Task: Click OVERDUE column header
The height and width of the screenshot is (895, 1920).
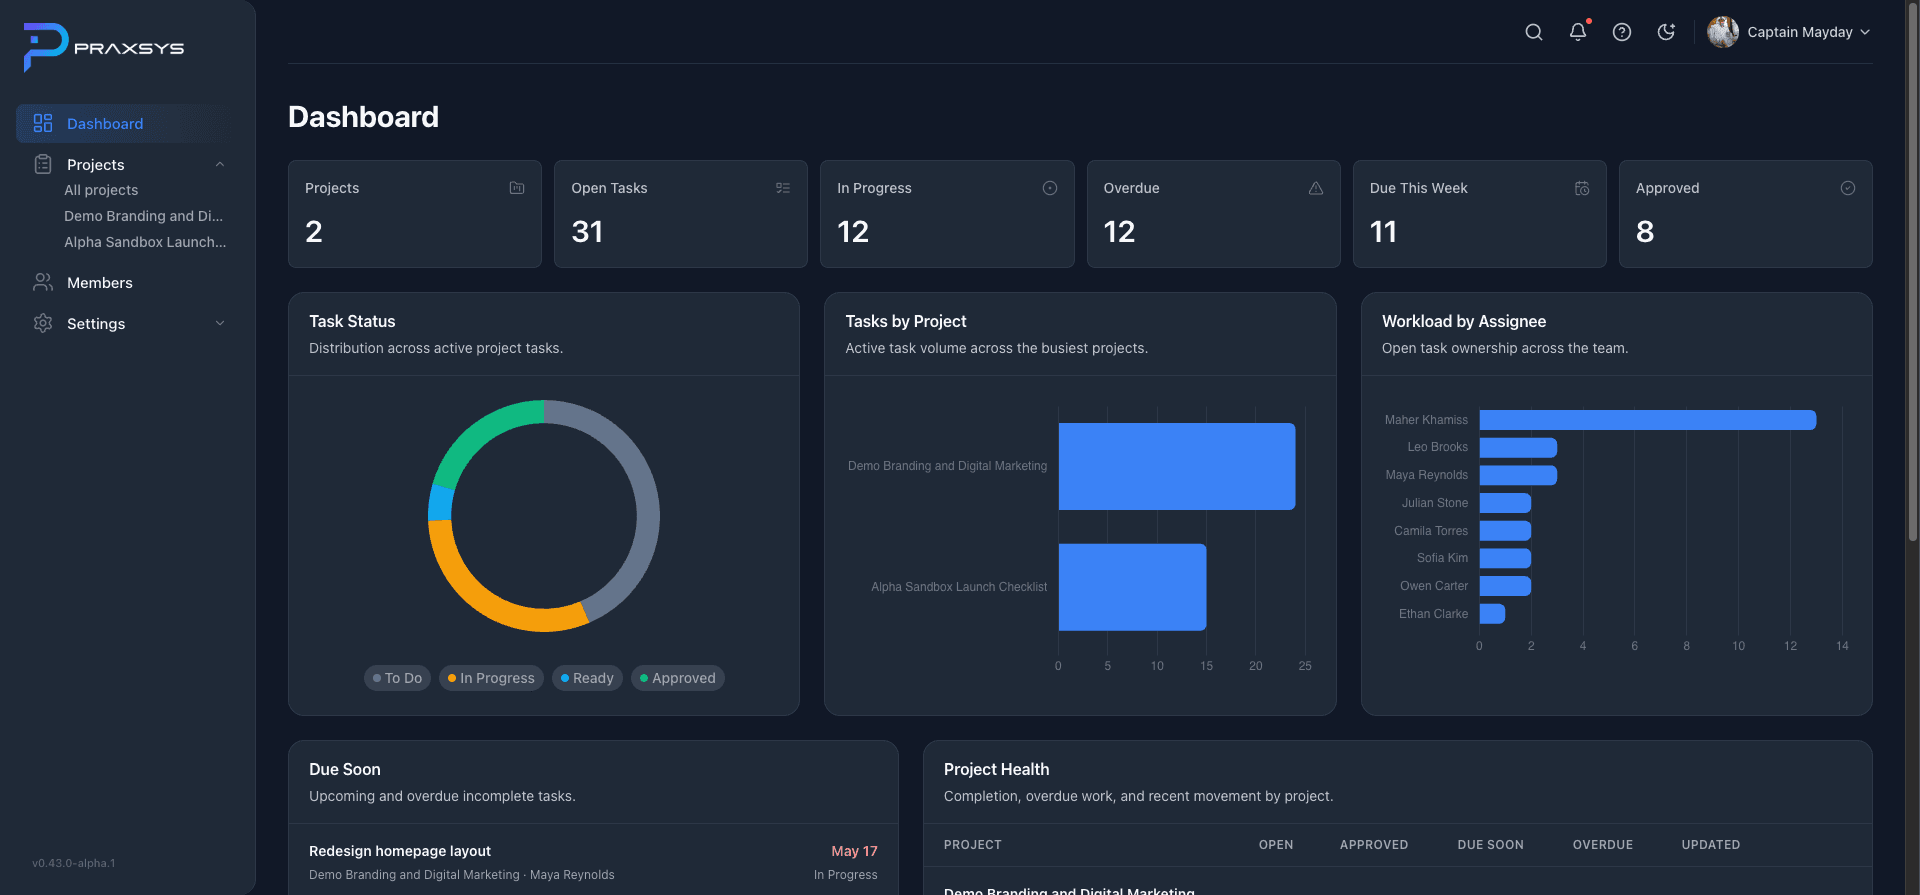Action: 1603,845
